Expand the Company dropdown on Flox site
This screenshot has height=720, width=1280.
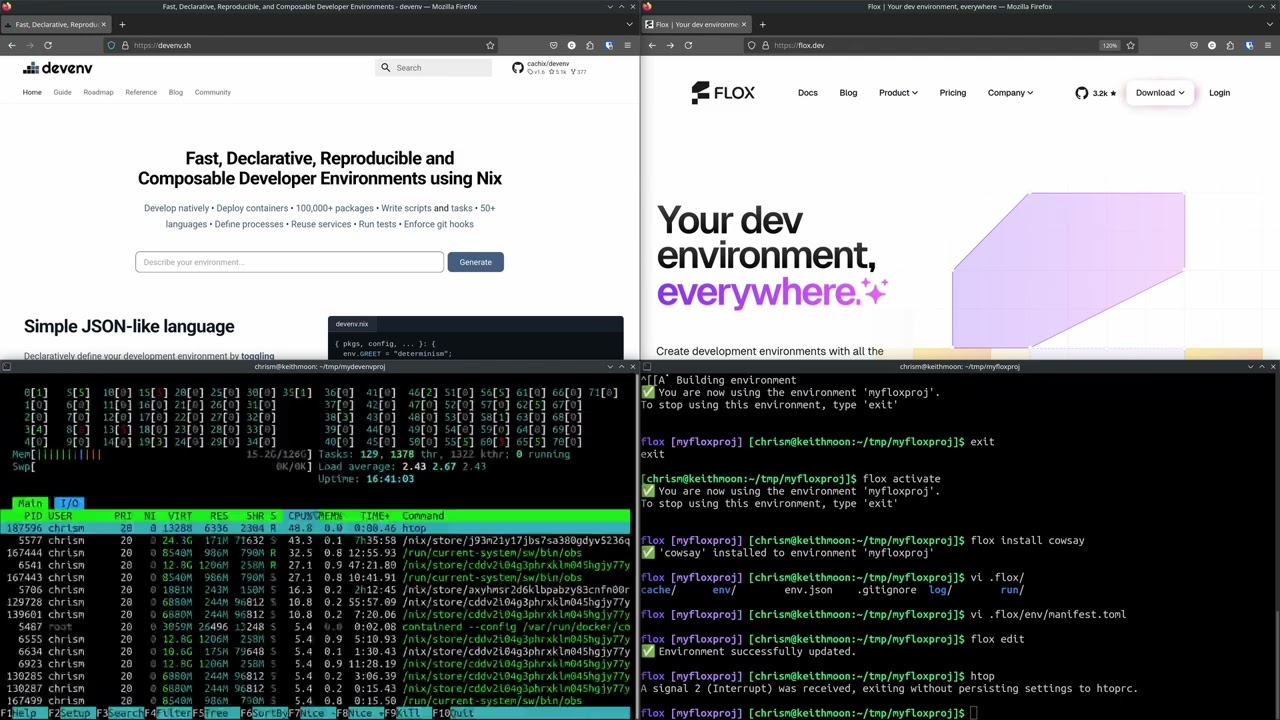[x=1010, y=93]
